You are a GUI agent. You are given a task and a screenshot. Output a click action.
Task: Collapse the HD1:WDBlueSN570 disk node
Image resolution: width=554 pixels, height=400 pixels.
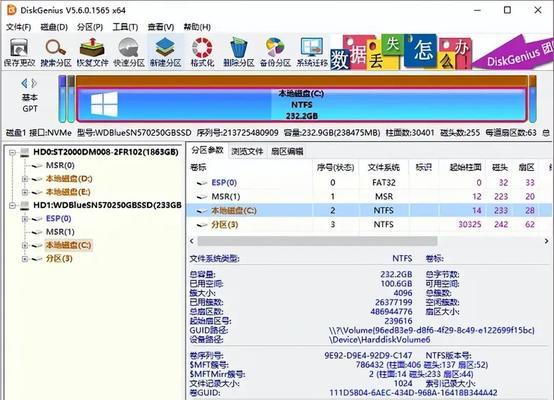pyautogui.click(x=13, y=205)
